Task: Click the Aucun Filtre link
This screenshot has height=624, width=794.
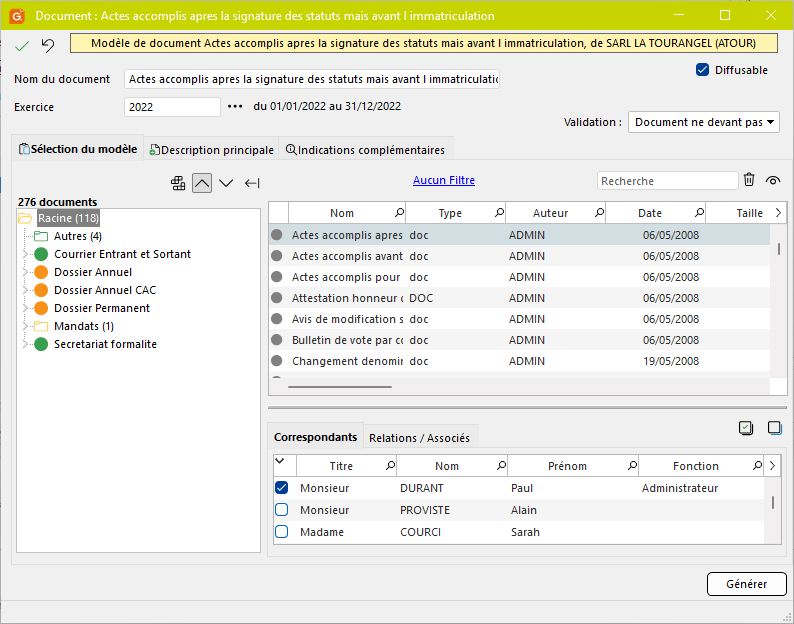Action: 444,181
